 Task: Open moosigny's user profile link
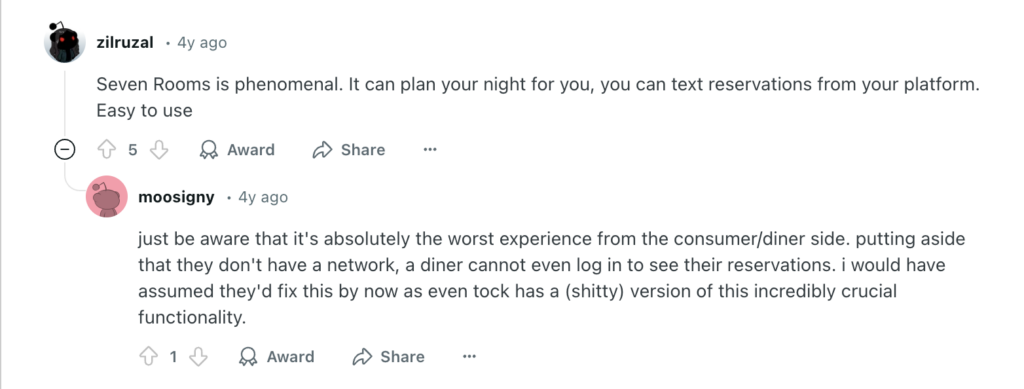[176, 197]
